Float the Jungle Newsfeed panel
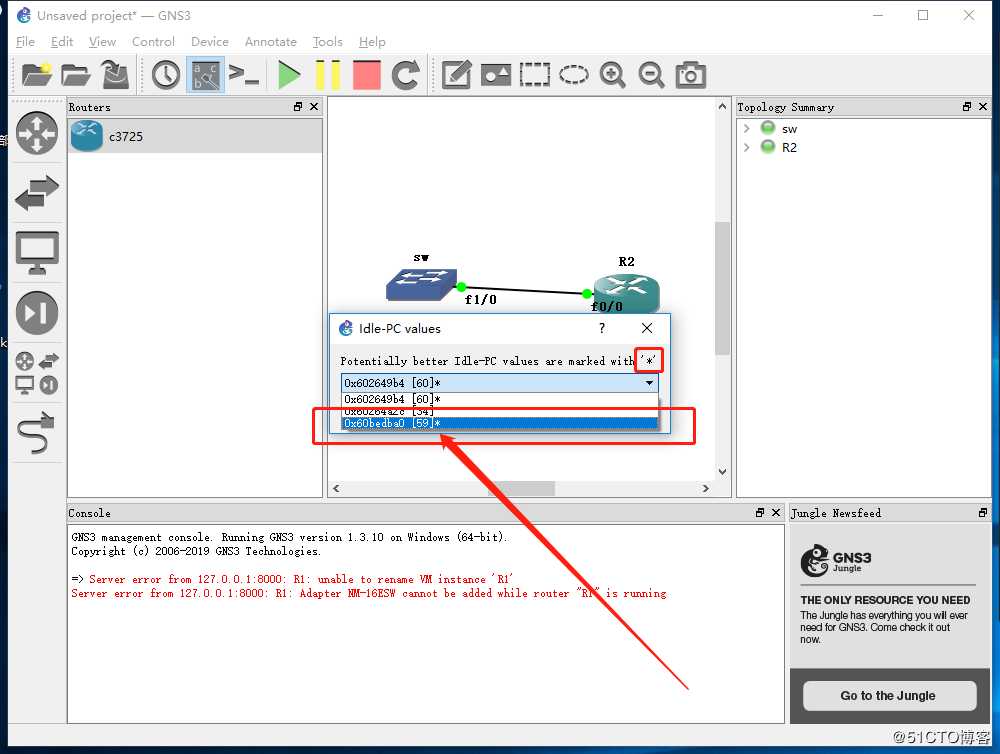Viewport: 1000px width, 754px height. click(x=983, y=512)
